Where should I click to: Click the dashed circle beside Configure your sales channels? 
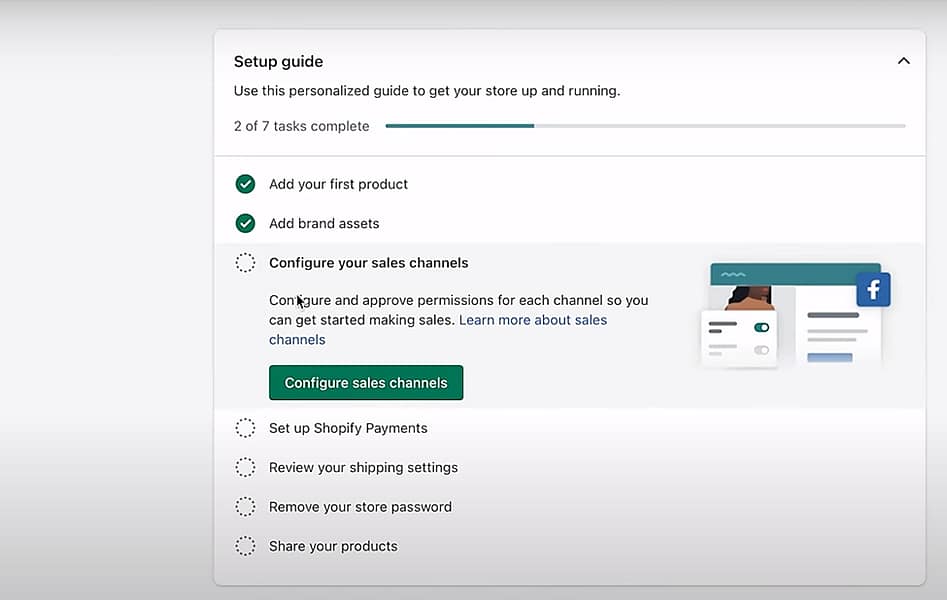tap(245, 262)
